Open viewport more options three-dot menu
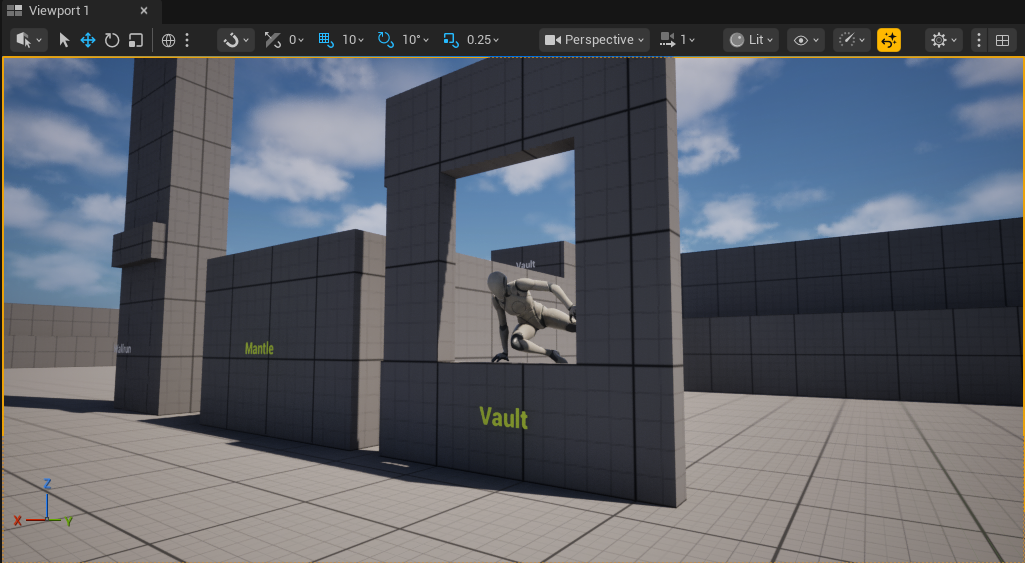1025x563 pixels. click(979, 40)
